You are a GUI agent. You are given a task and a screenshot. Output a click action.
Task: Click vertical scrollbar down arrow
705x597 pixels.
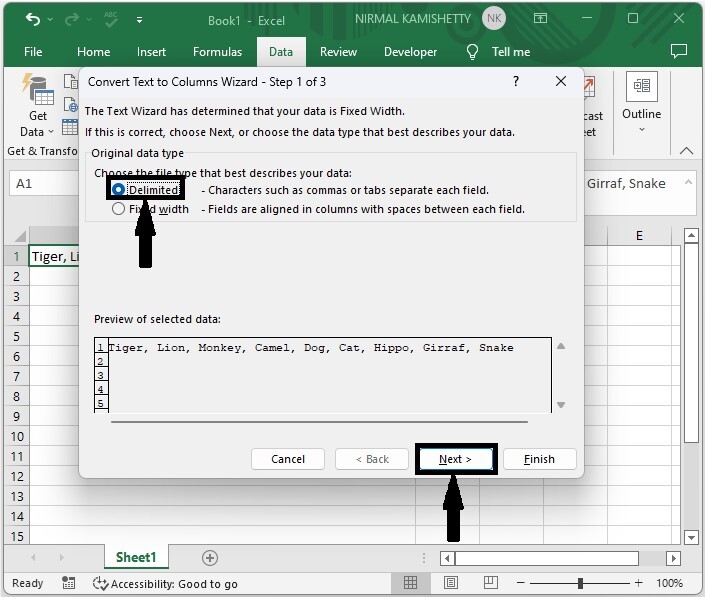pyautogui.click(x=691, y=537)
